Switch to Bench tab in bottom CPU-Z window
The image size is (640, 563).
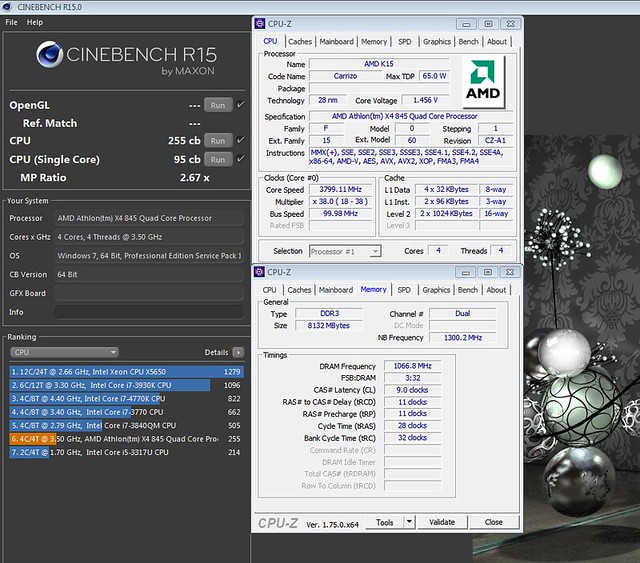(x=467, y=290)
